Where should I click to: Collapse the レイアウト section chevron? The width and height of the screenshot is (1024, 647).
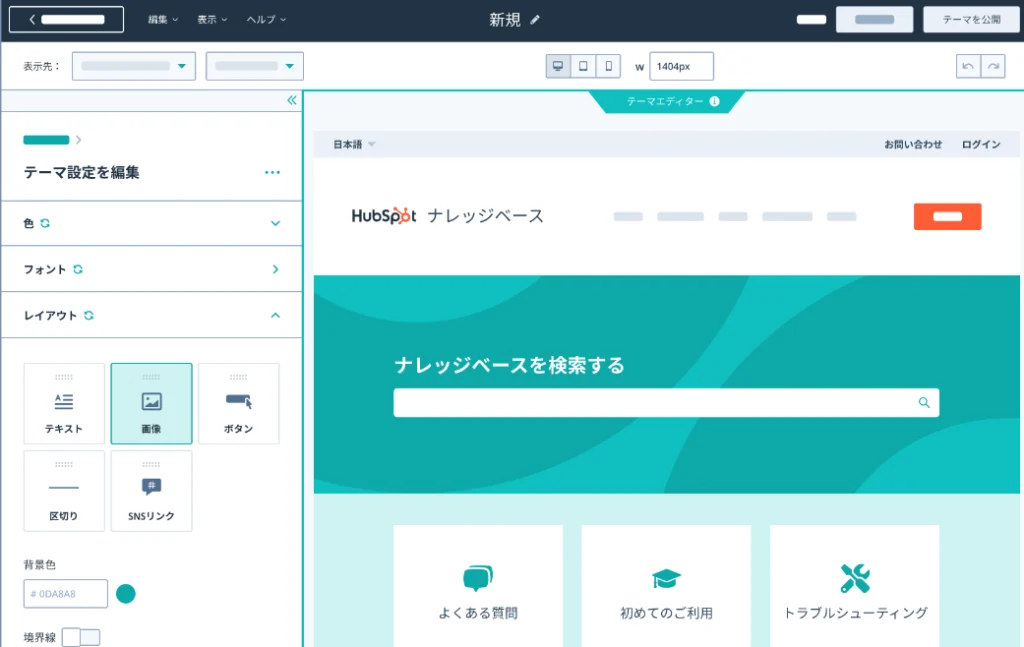276,315
